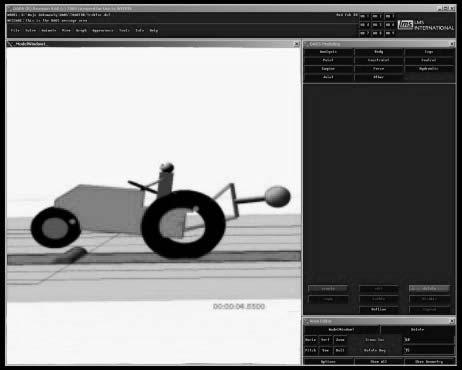
Task: Click the Analysis modeling category
Action: pos(329,52)
